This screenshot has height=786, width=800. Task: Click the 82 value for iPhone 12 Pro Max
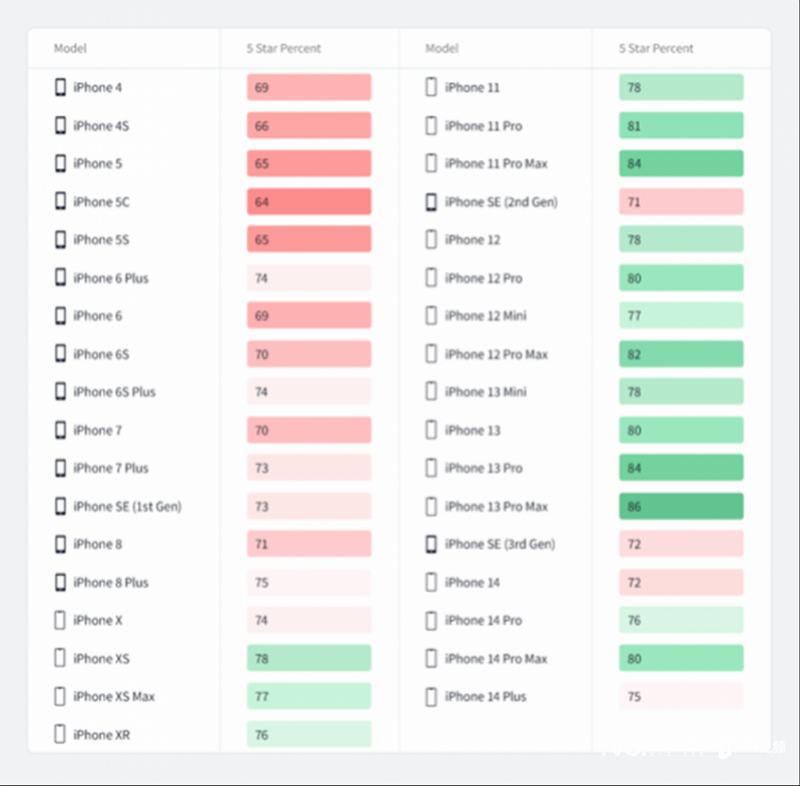click(x=634, y=354)
